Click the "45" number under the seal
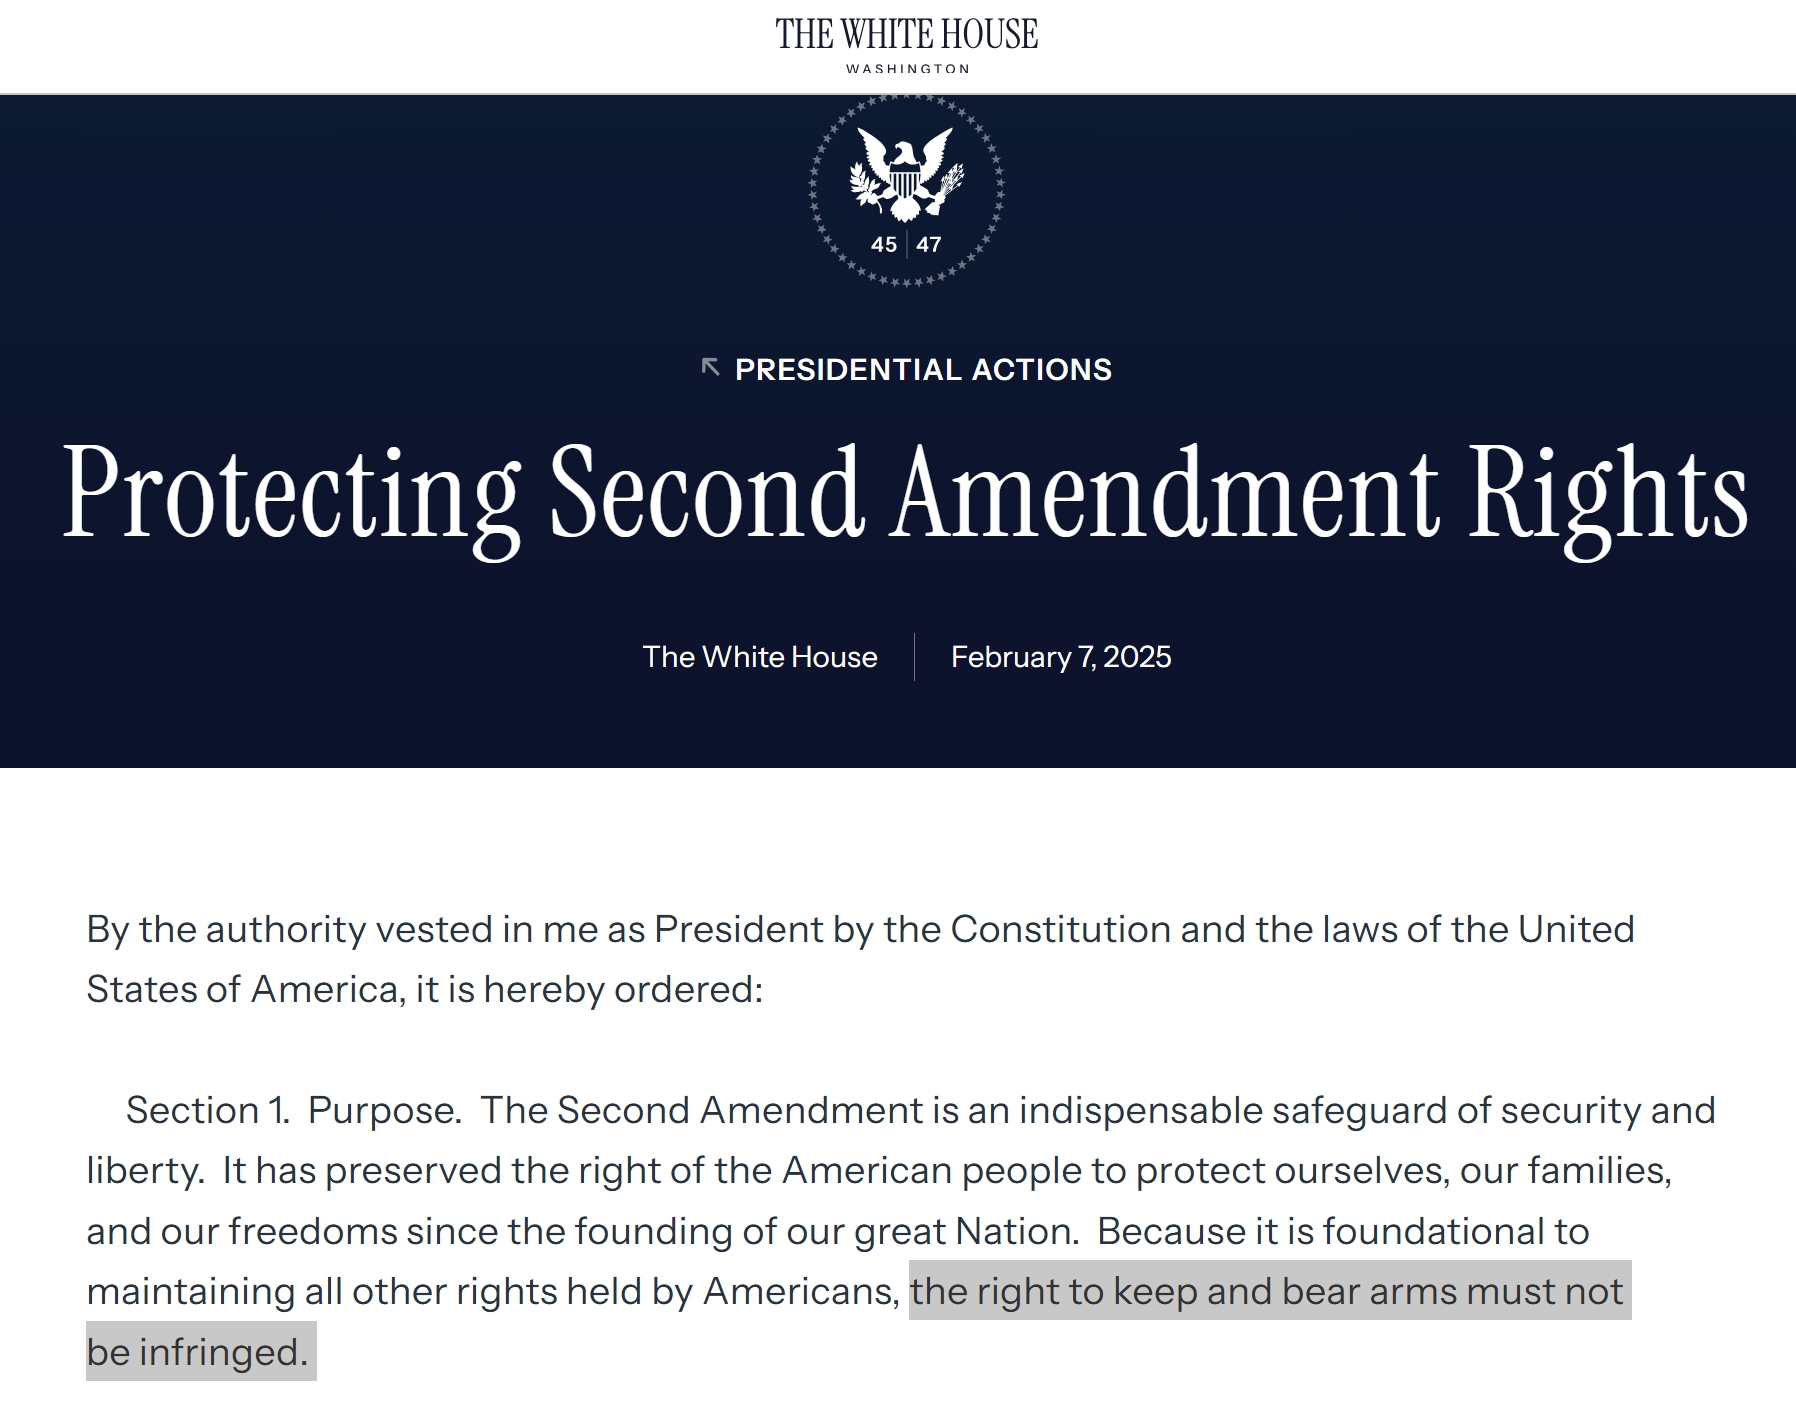The height and width of the screenshot is (1402, 1796). (x=884, y=245)
